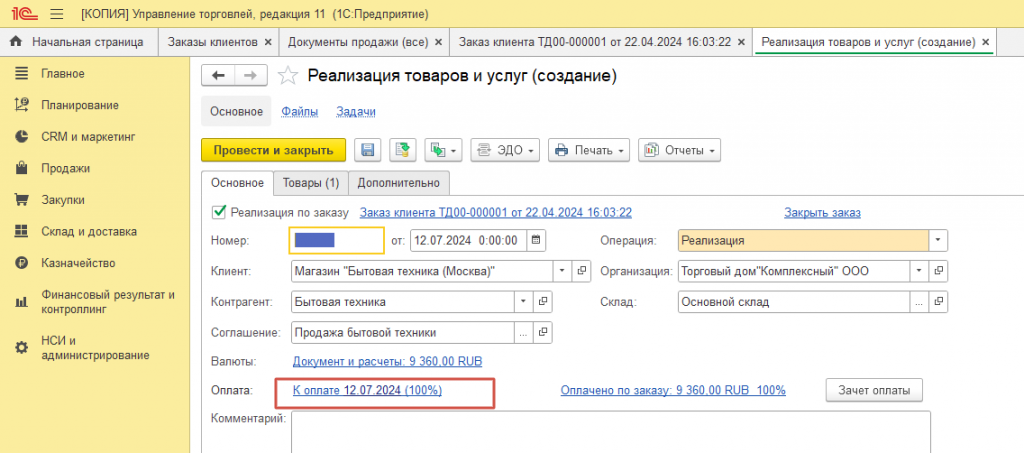Click the Закрыть заказ link
Image resolution: width=1024 pixels, height=453 pixels.
[x=822, y=212]
